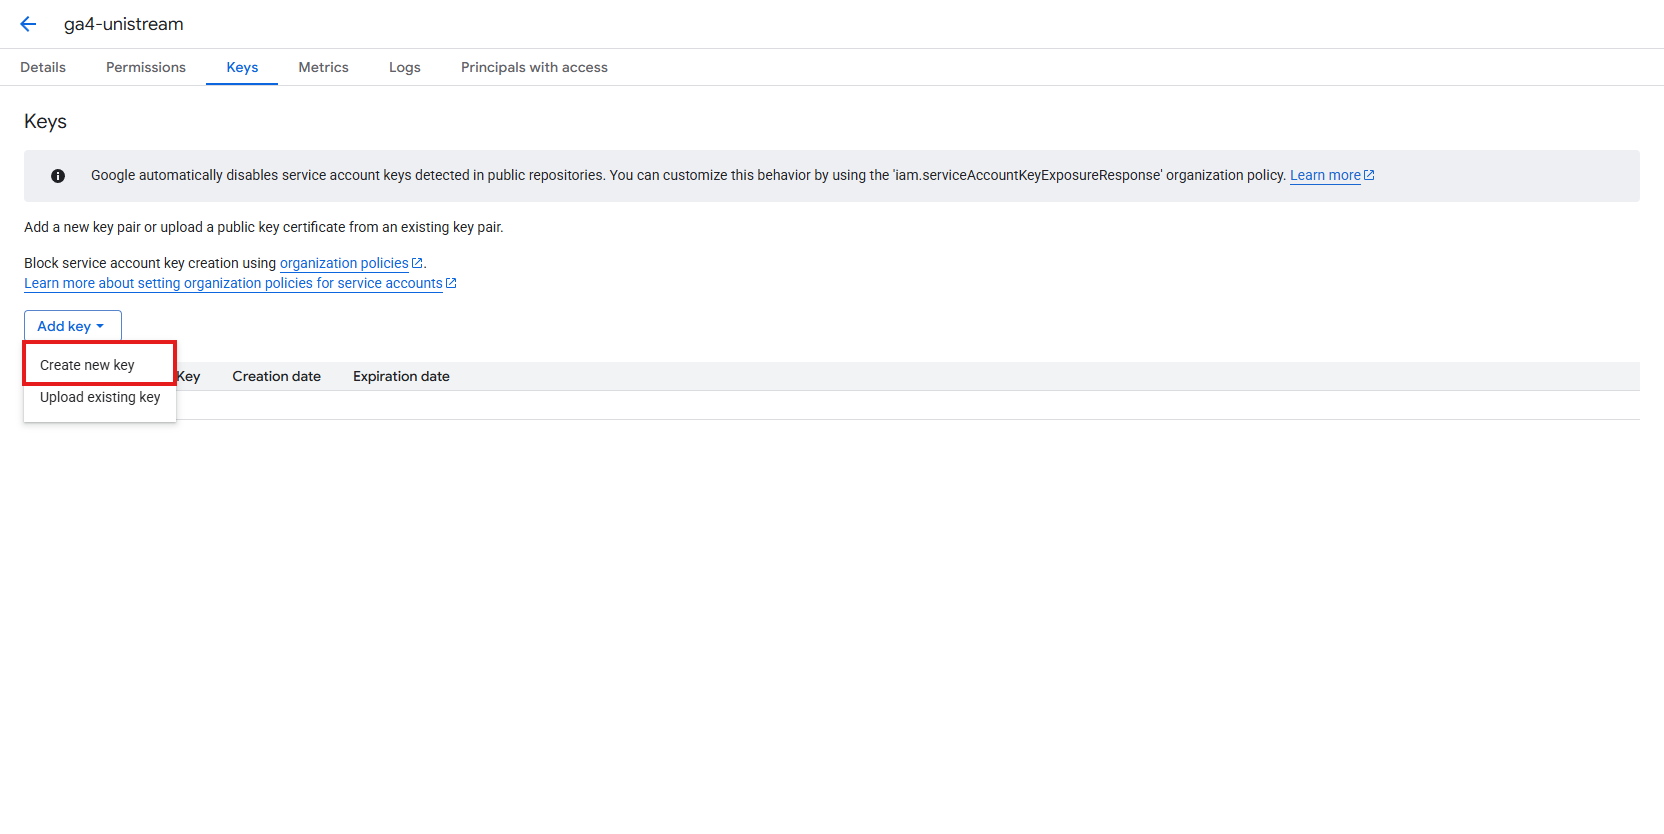Image resolution: width=1664 pixels, height=834 pixels.
Task: Switch to the Details tab
Action: [43, 67]
